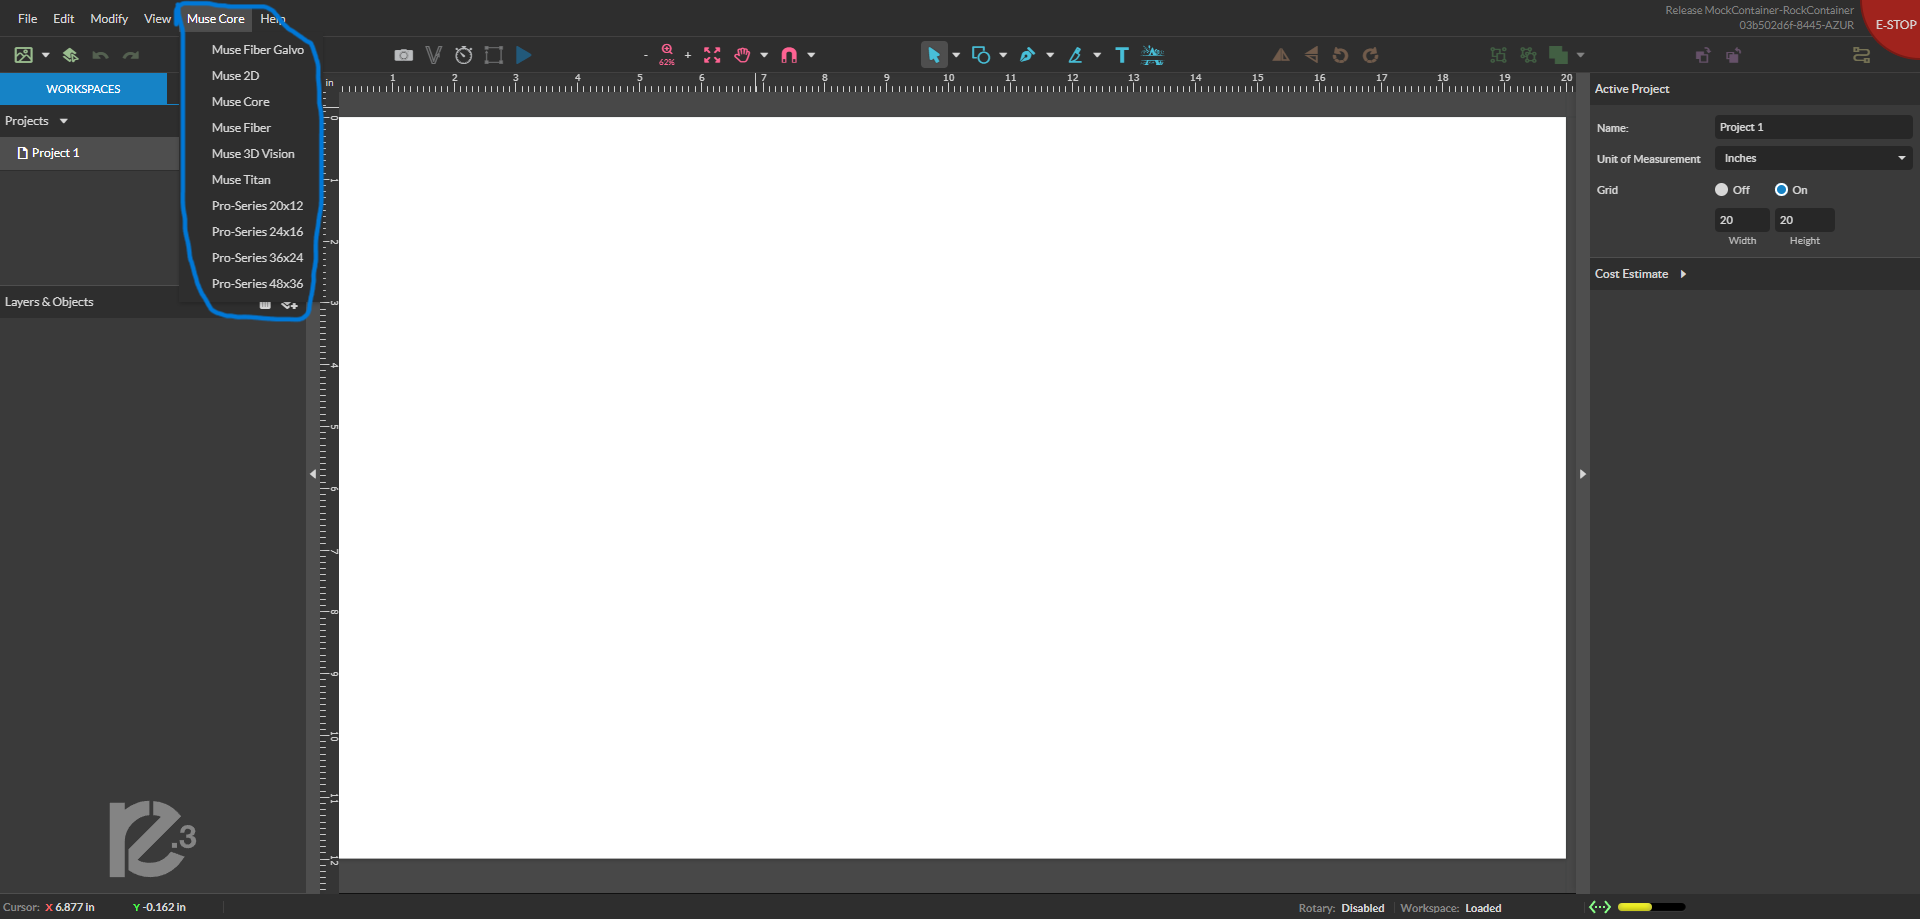This screenshot has height=919, width=1920.
Task: Choose Muse 2D from the menu
Action: pos(236,75)
